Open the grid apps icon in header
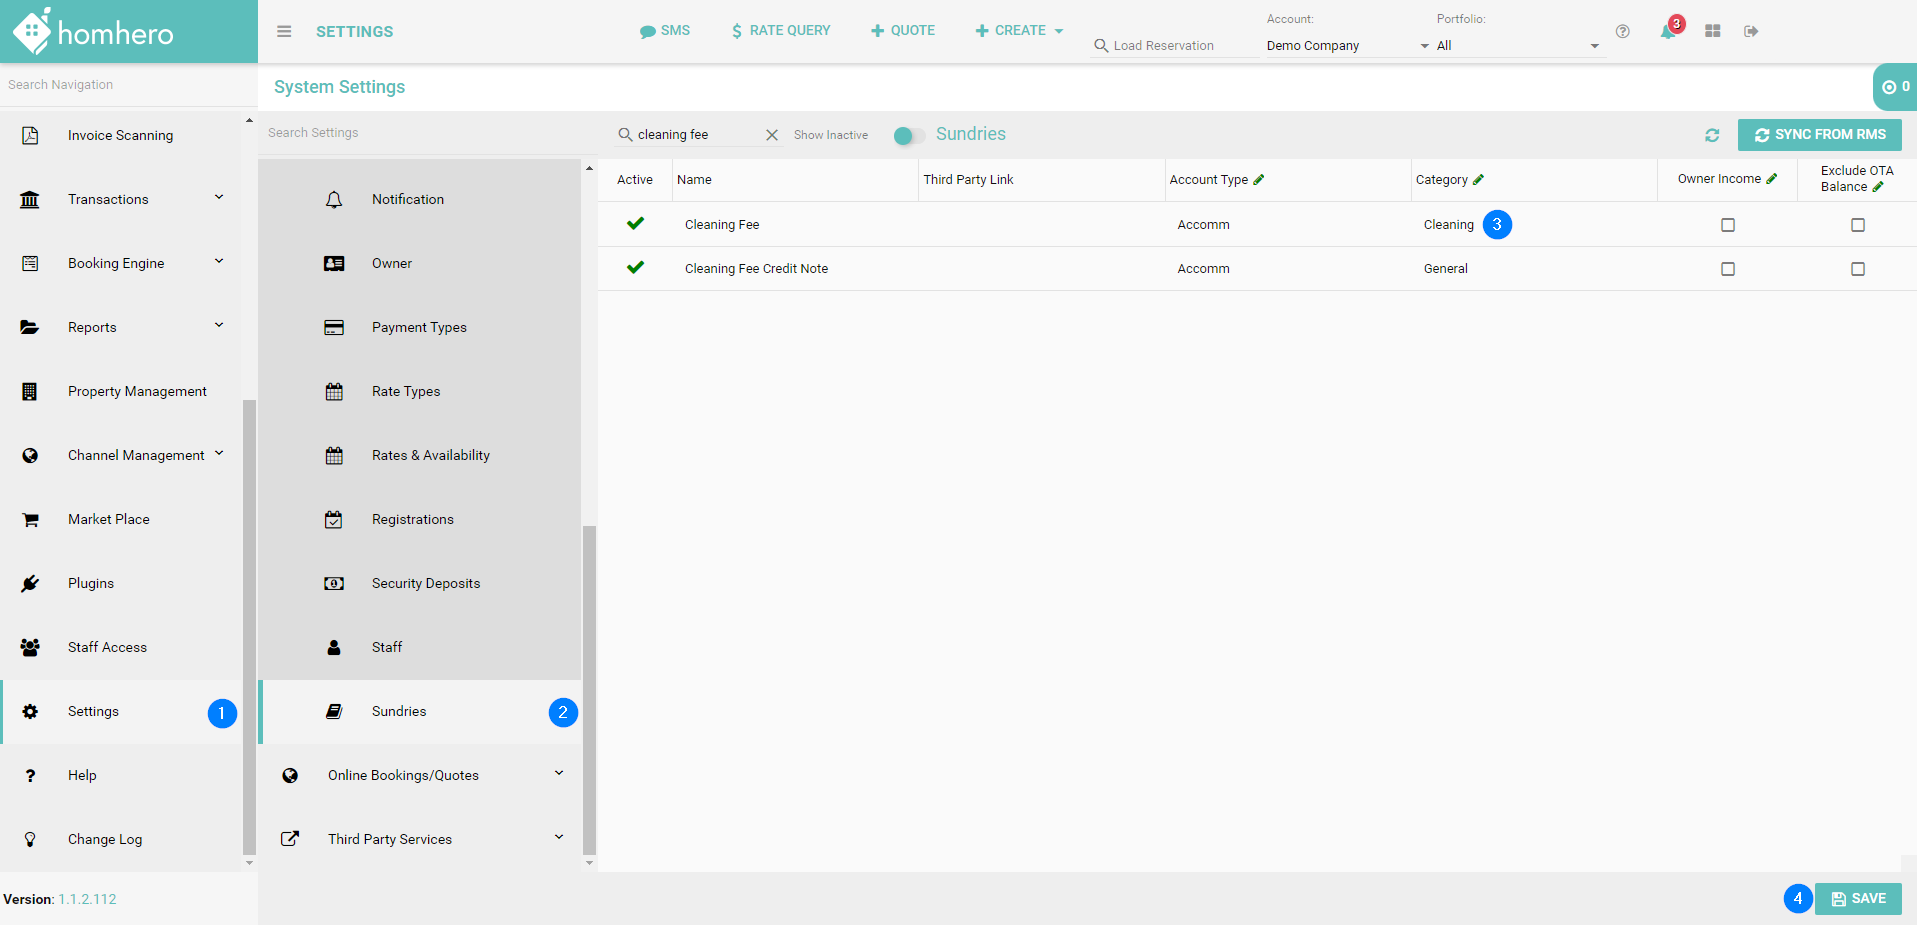The image size is (1917, 925). 1713,32
